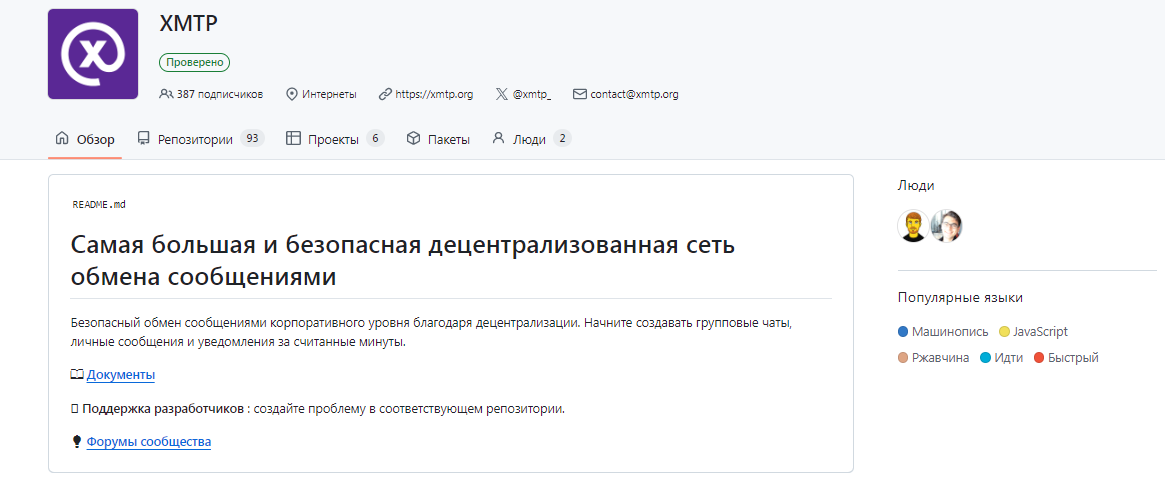
Task: Filter repositories by Быстрый language
Action: click(x=1073, y=358)
